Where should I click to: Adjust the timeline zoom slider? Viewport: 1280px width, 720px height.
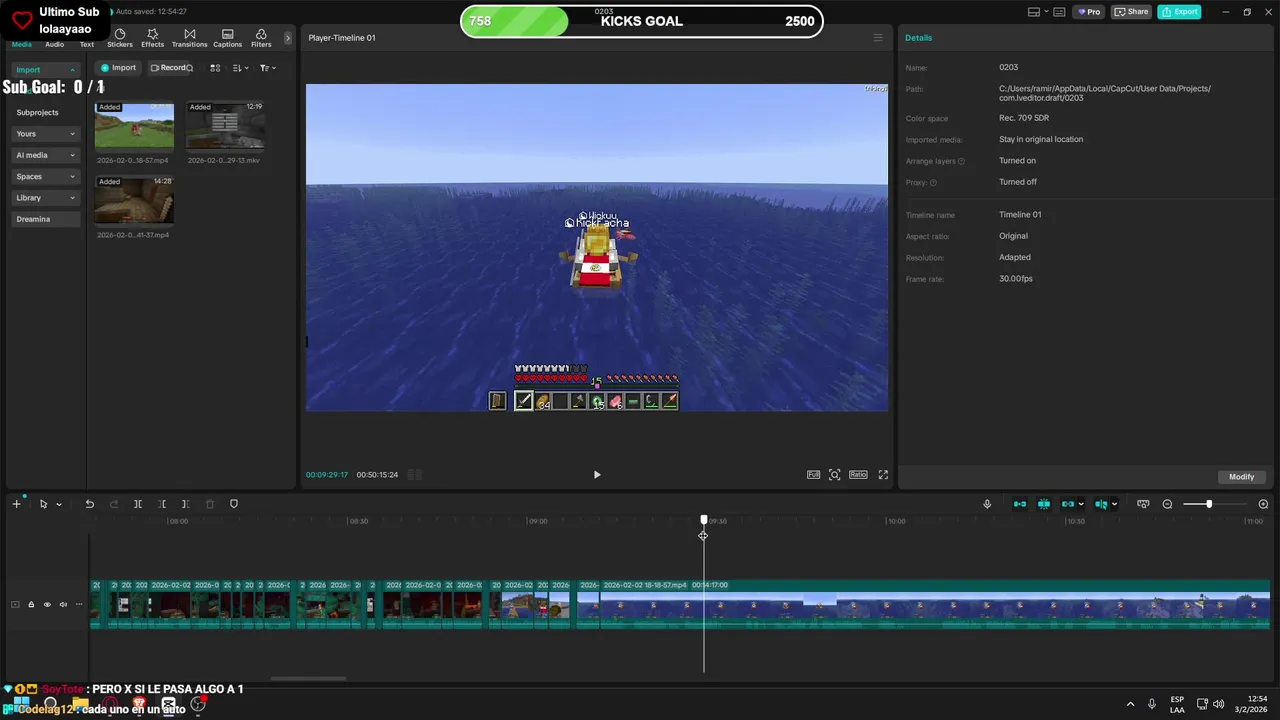tap(1209, 504)
